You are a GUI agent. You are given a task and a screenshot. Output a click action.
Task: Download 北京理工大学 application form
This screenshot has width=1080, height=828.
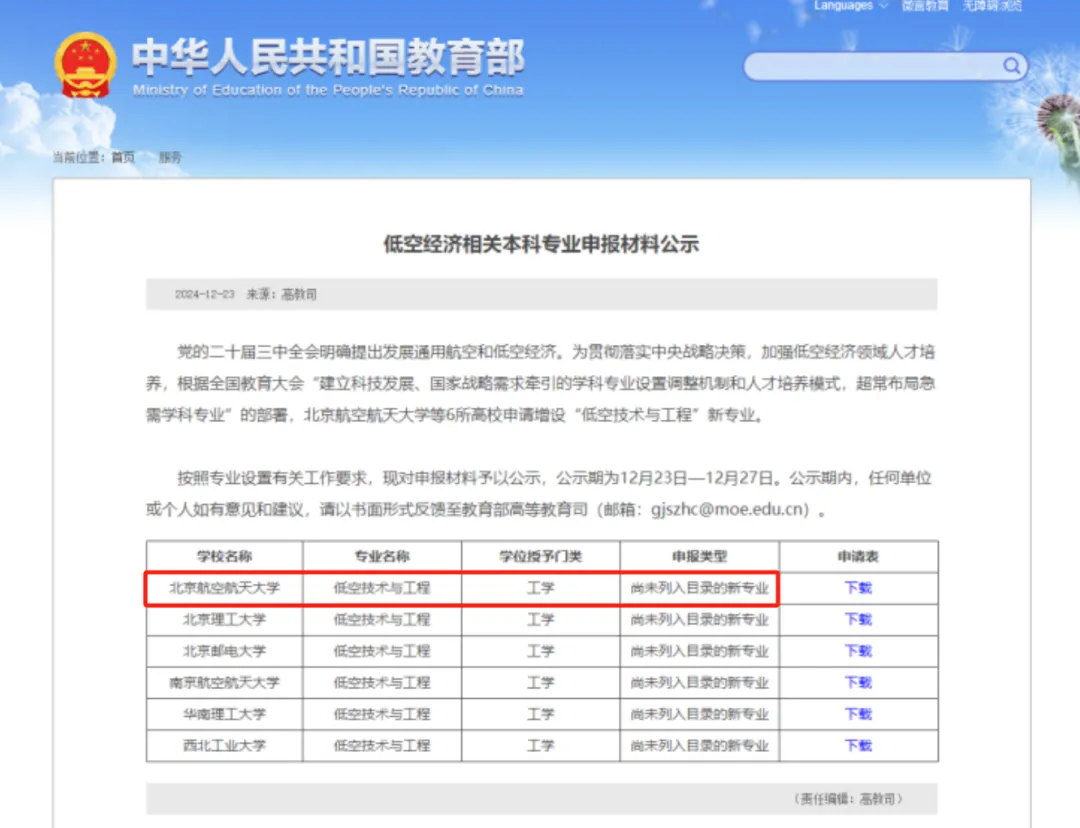coord(858,619)
